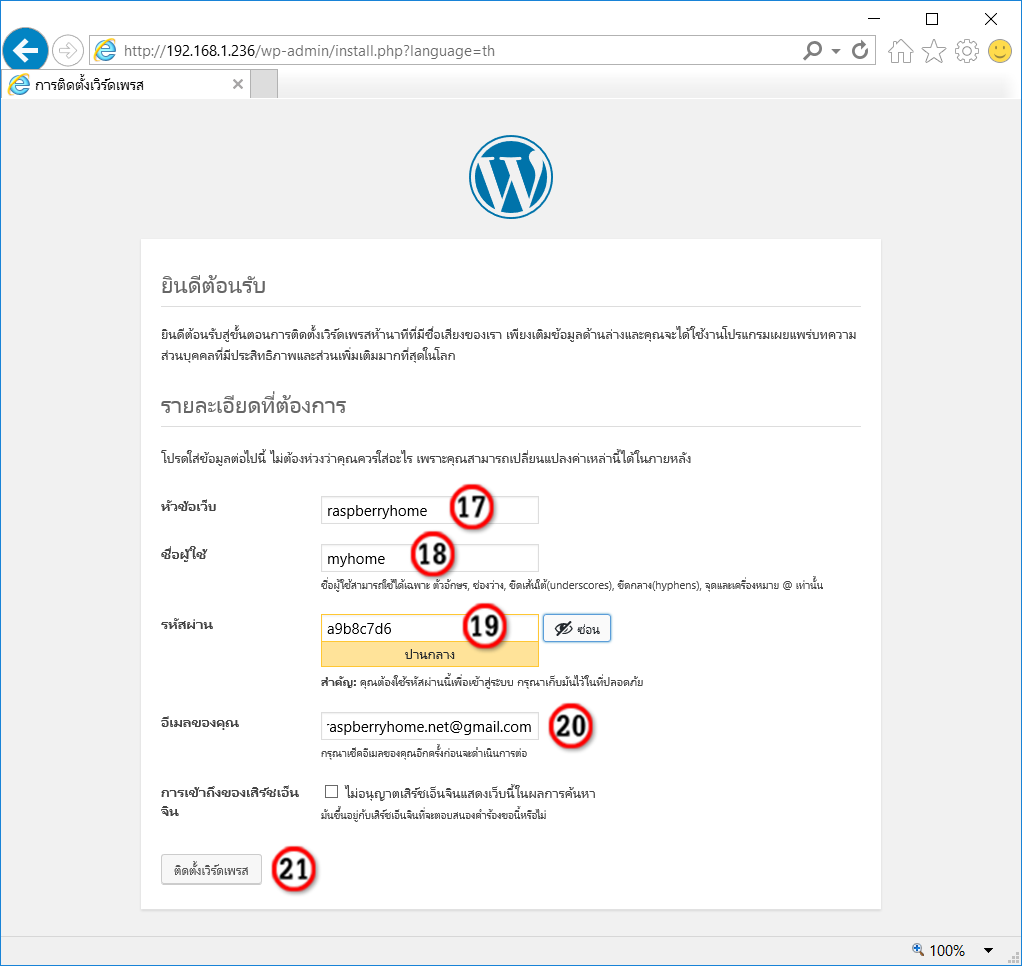Click the ยินดีต้อนรับ heading

click(213, 285)
